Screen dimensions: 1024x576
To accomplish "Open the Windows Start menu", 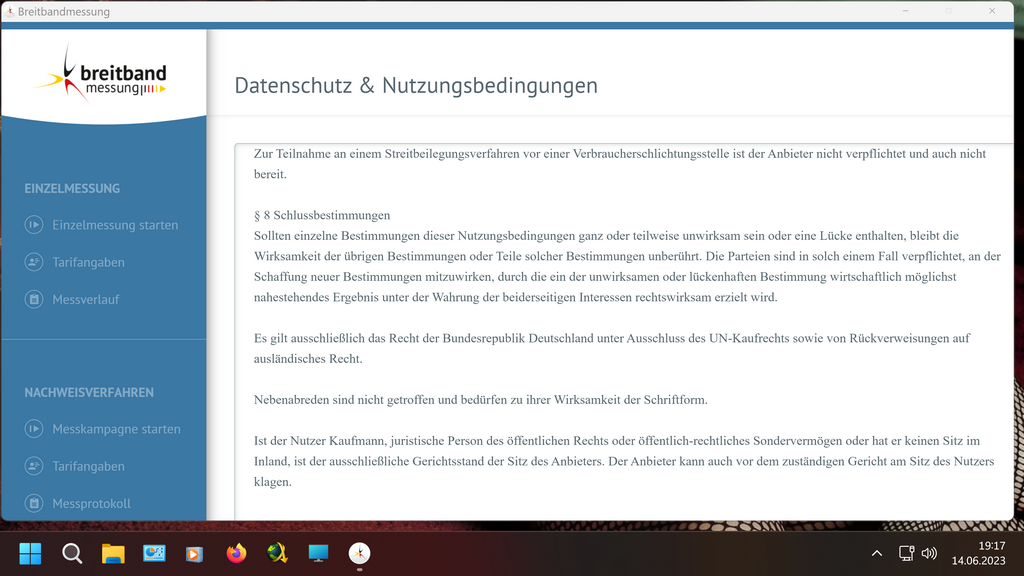I will (x=30, y=553).
